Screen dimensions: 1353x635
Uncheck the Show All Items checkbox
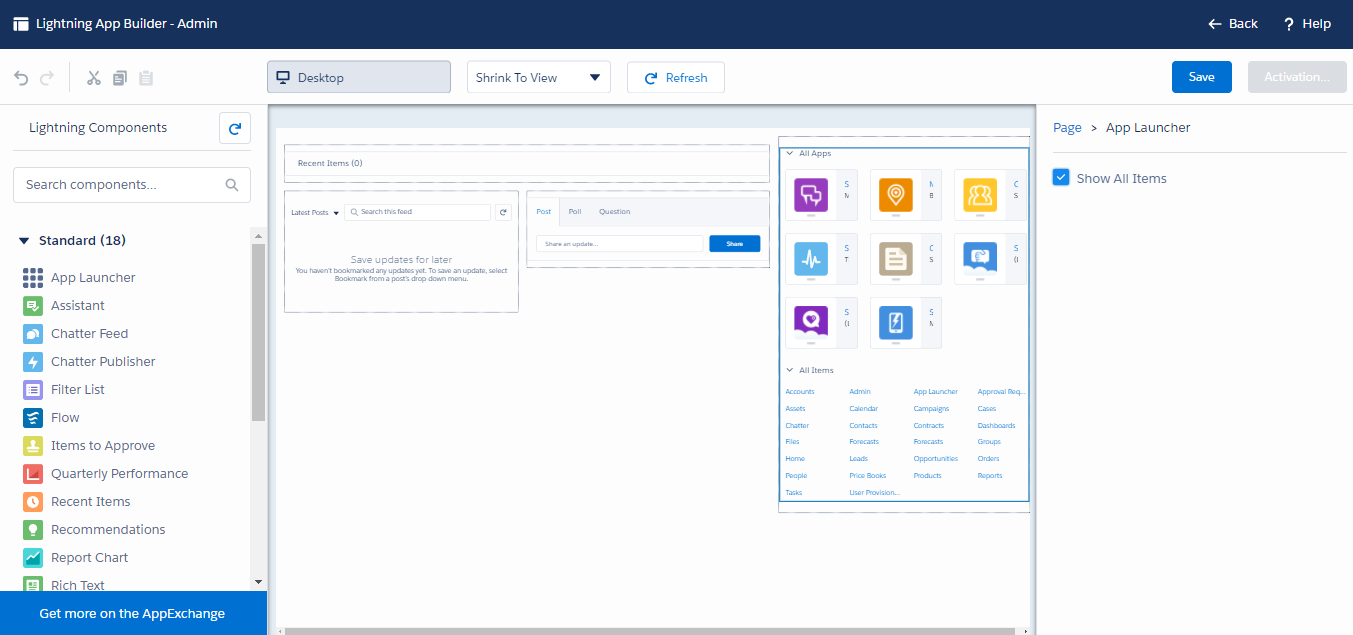(1062, 178)
